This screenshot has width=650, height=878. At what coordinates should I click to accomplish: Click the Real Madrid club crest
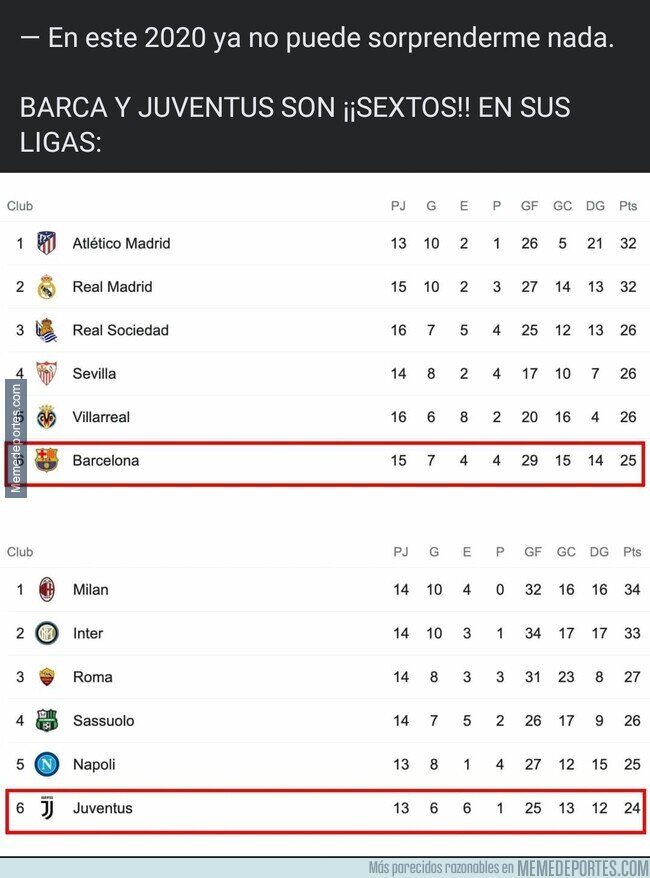(46, 287)
